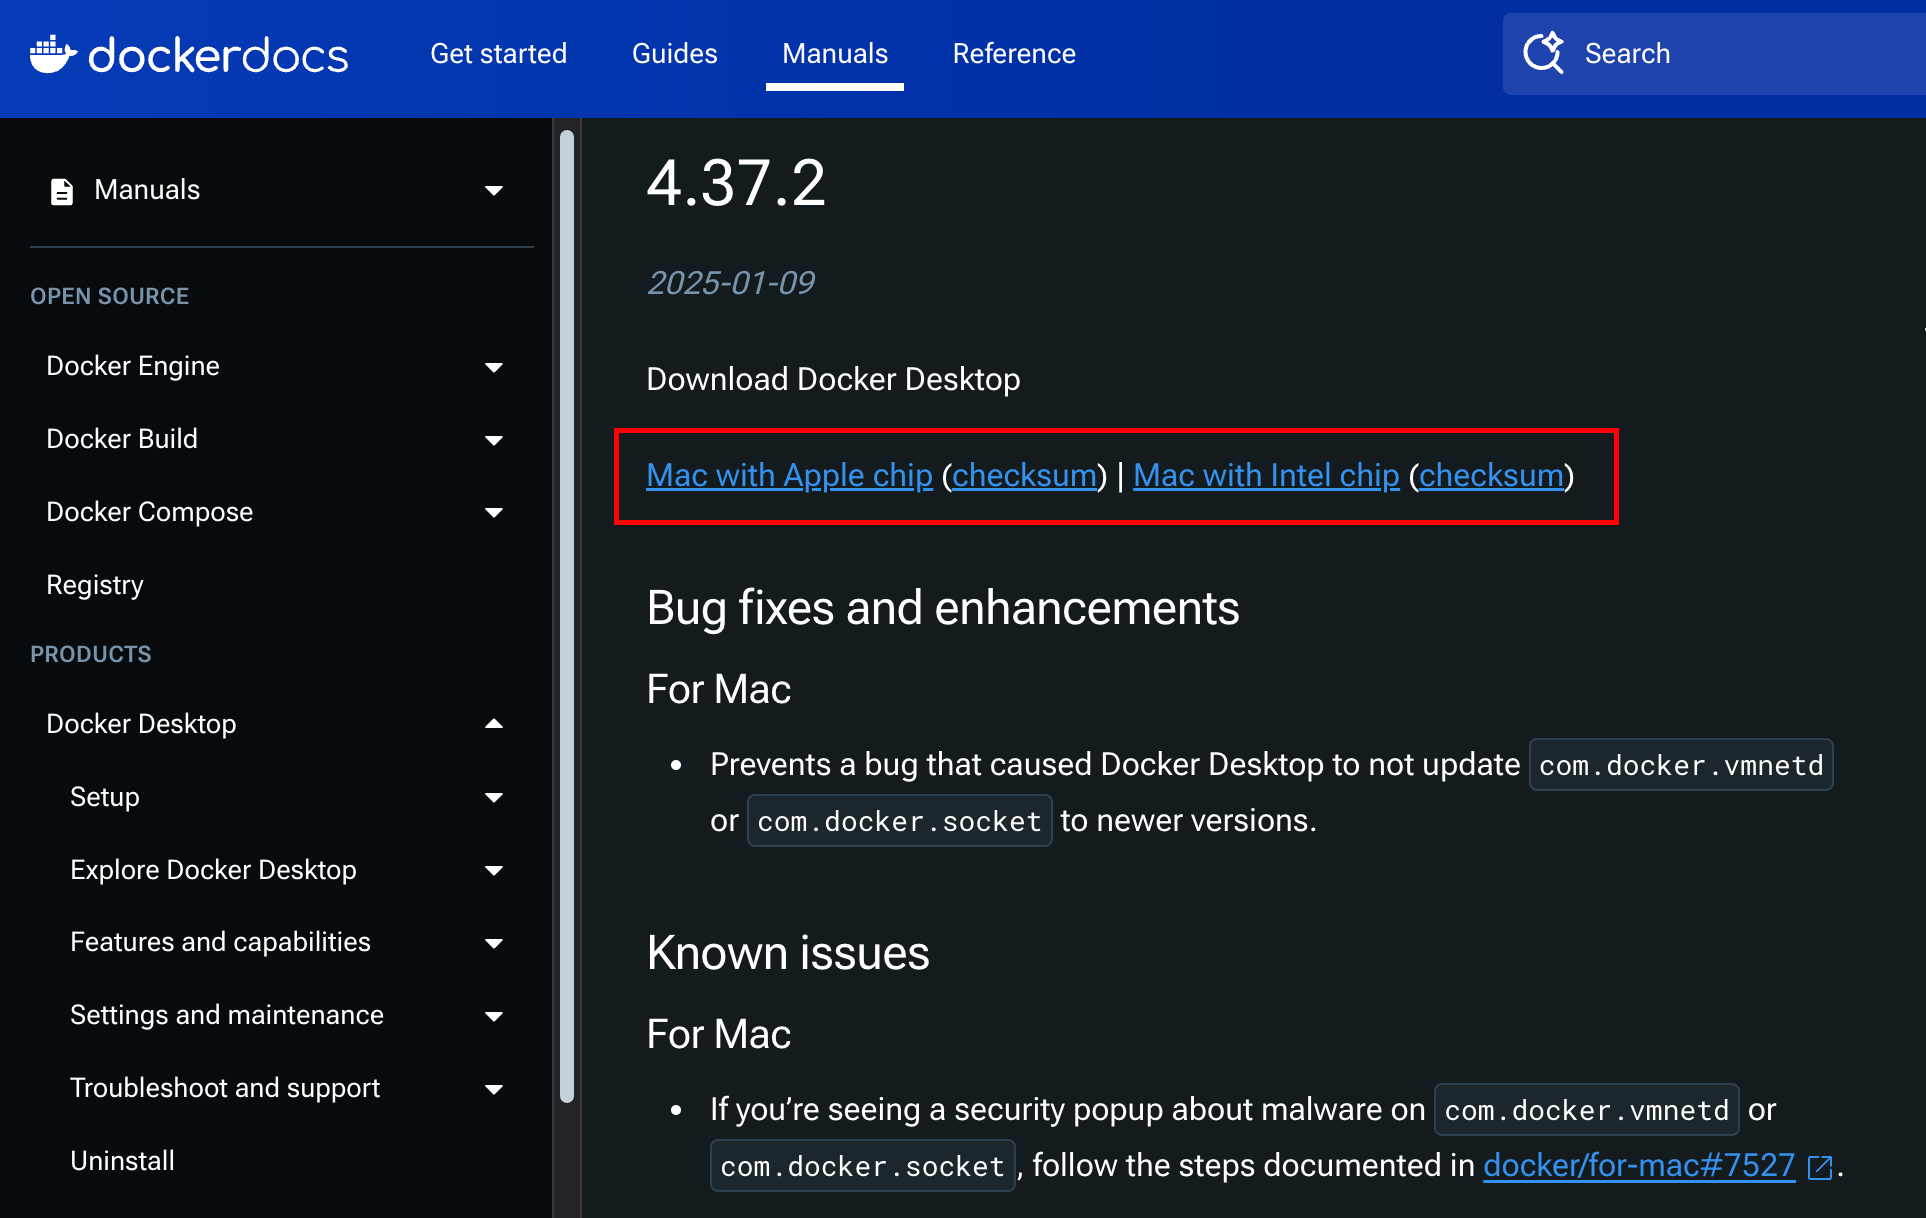Open the dockerdocs home logo
This screenshot has width=1926, height=1218.
[x=189, y=55]
